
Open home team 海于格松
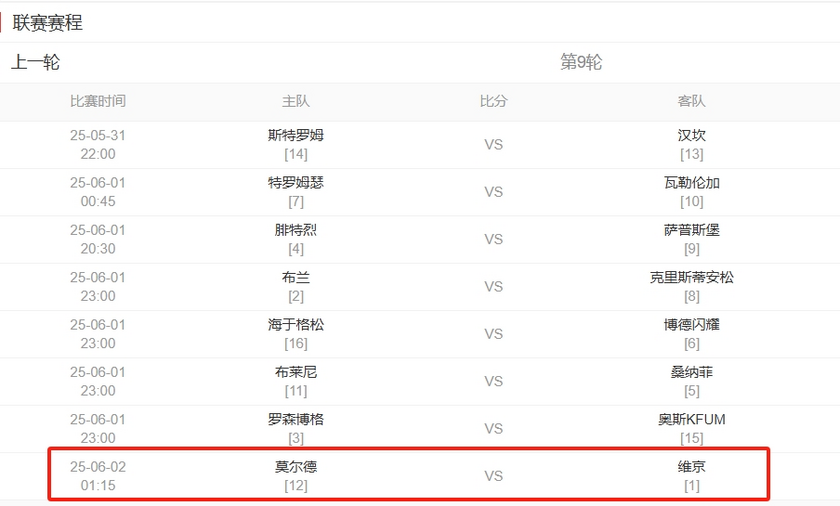tap(296, 324)
